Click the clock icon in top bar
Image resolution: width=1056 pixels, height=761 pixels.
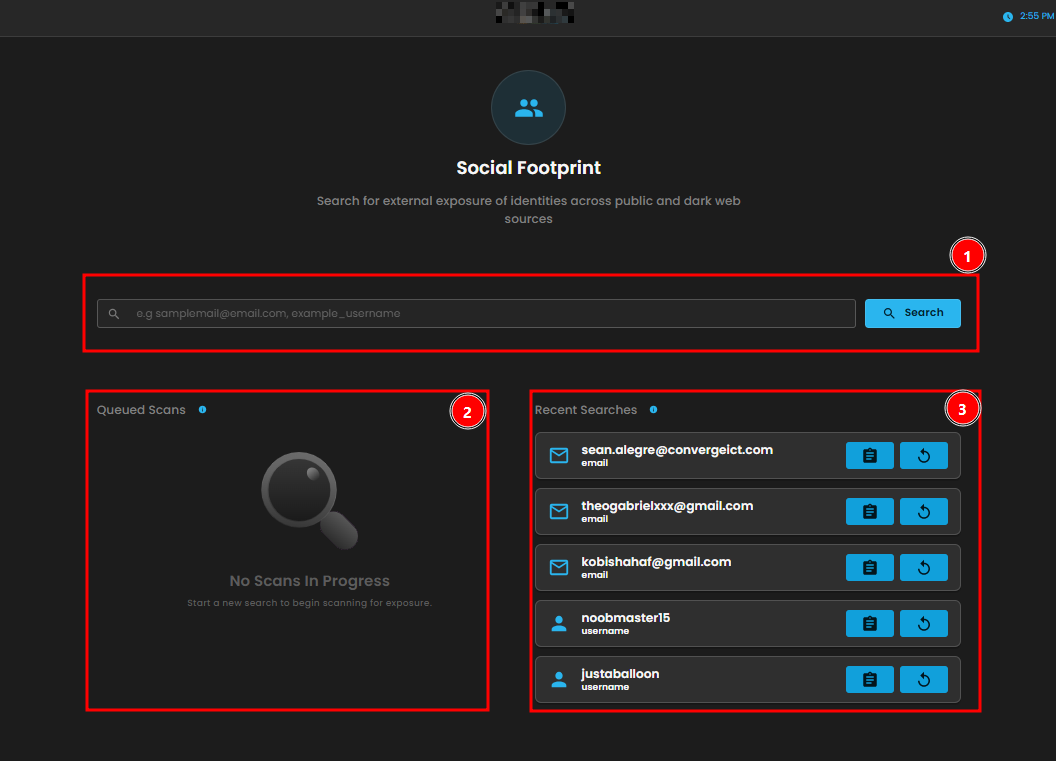pyautogui.click(x=1008, y=17)
